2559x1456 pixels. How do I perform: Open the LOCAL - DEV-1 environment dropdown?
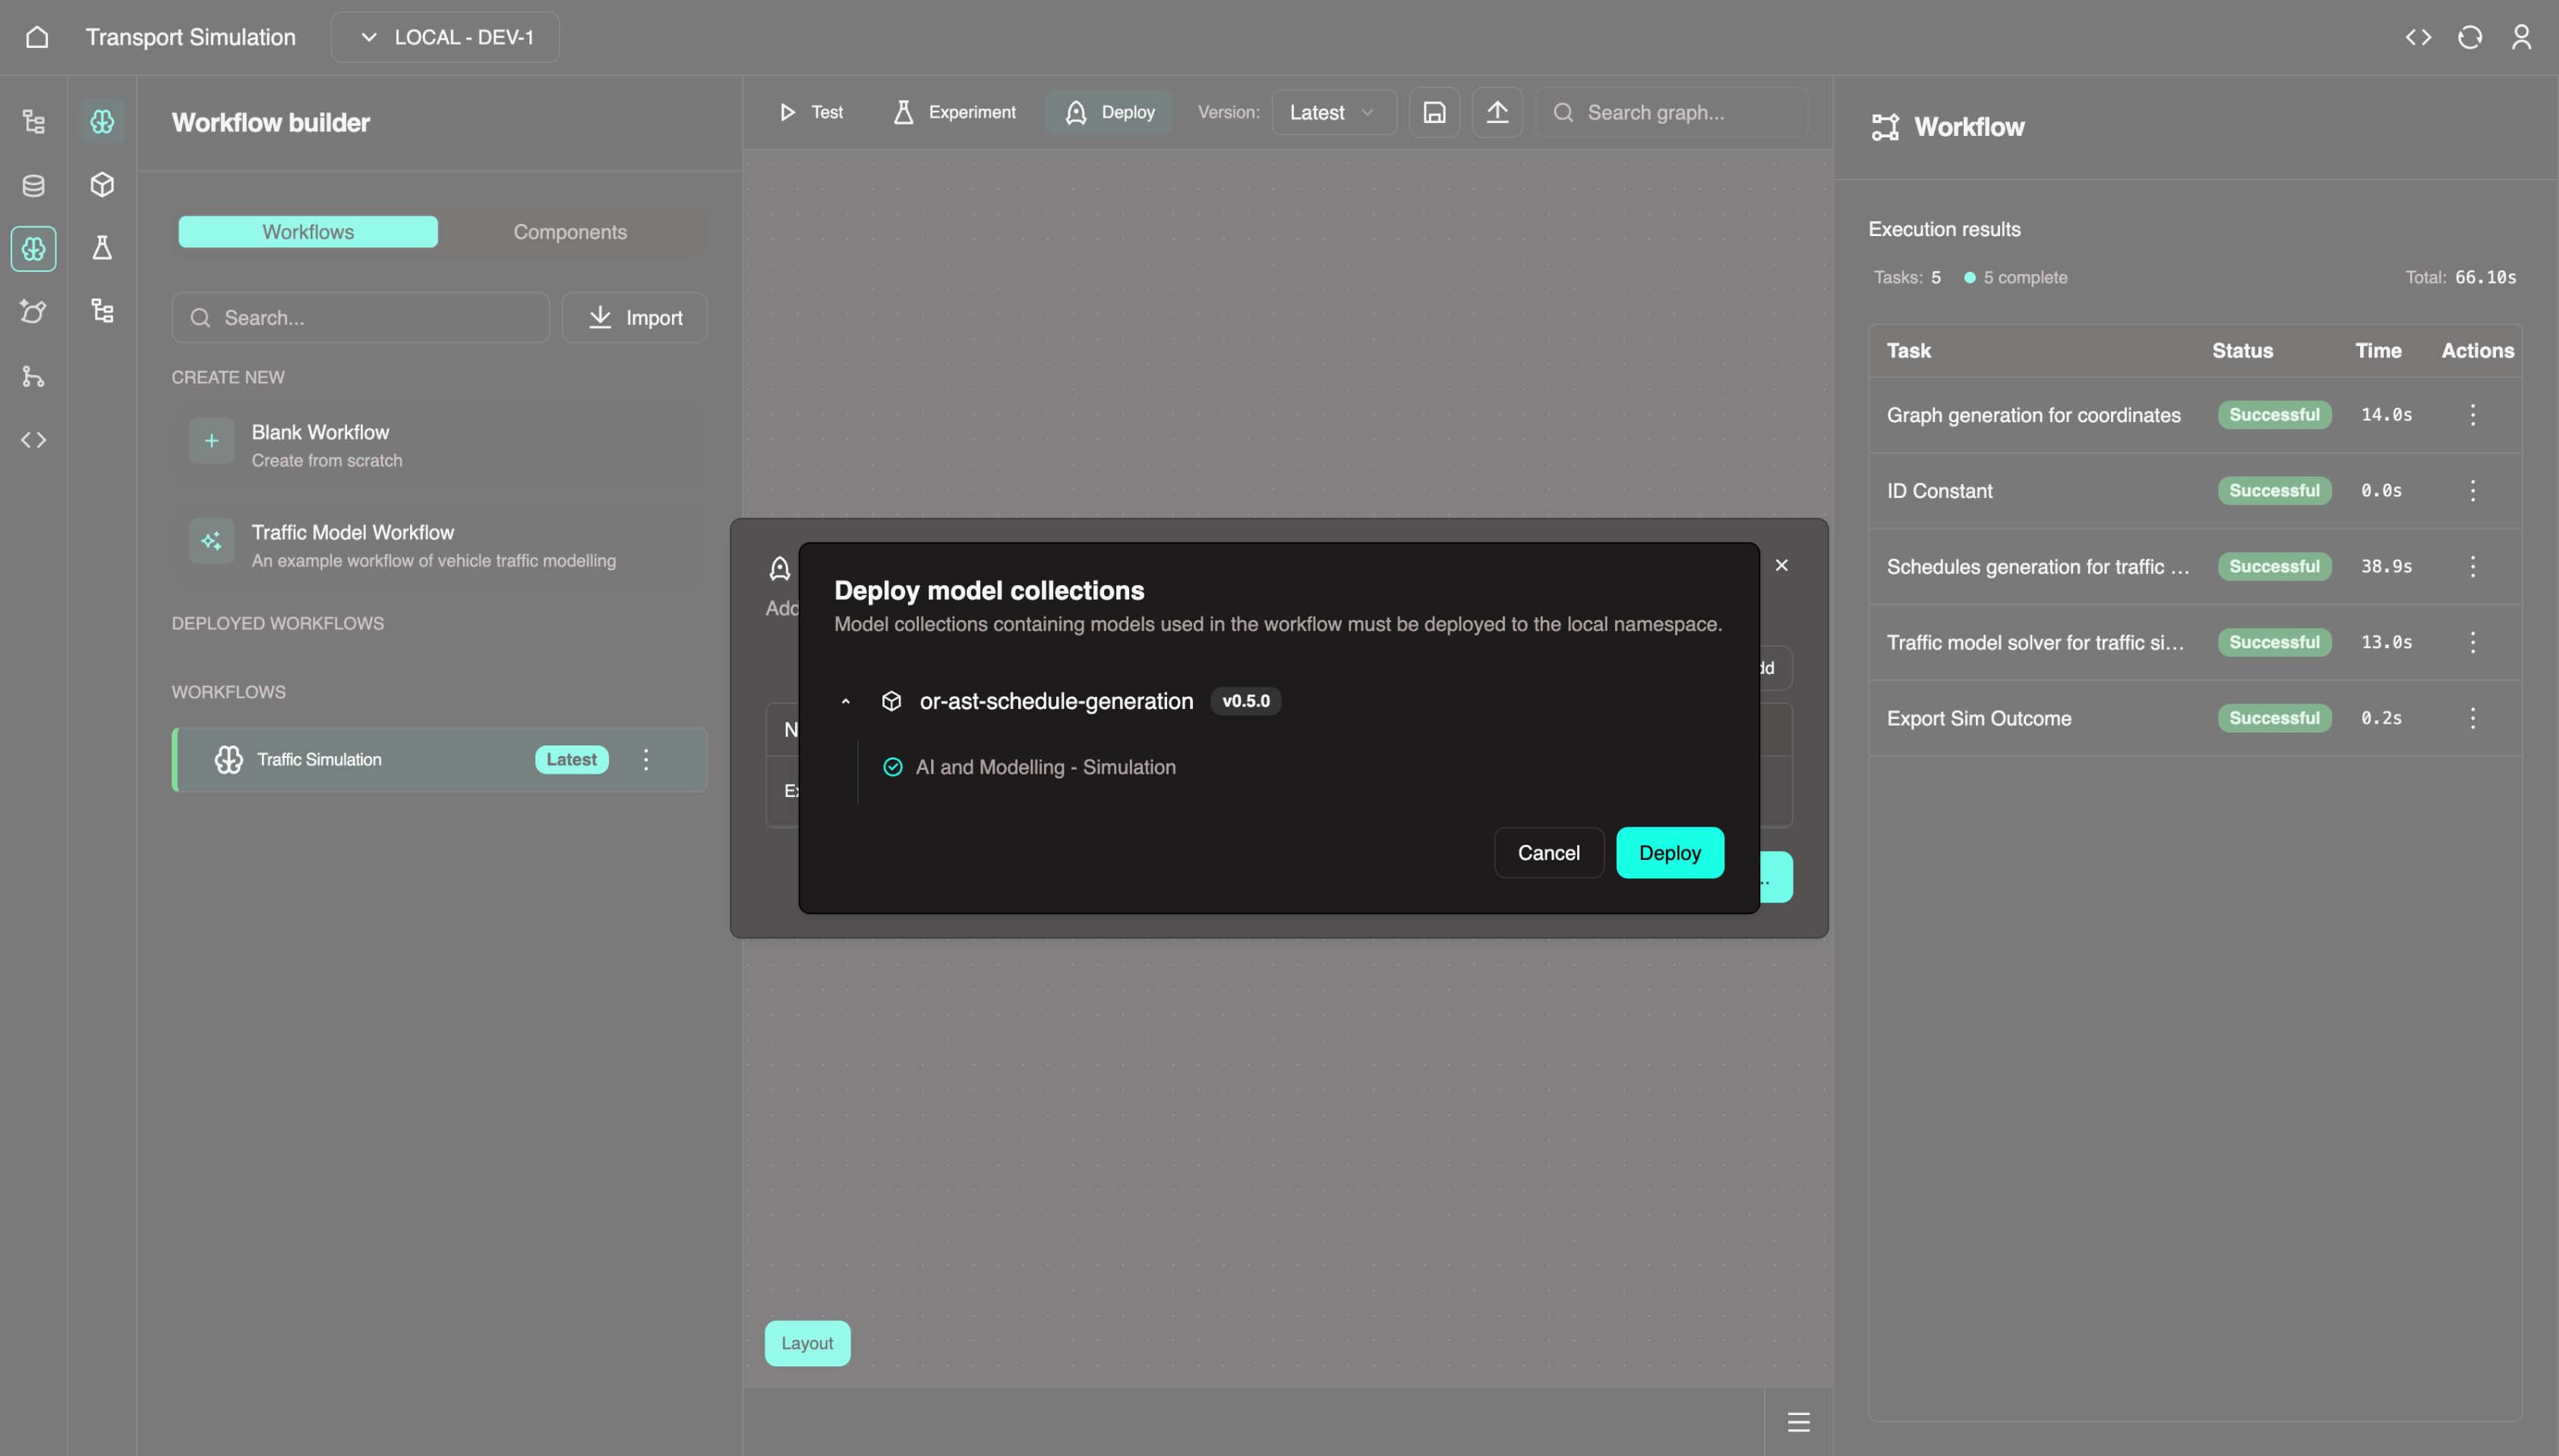[445, 37]
